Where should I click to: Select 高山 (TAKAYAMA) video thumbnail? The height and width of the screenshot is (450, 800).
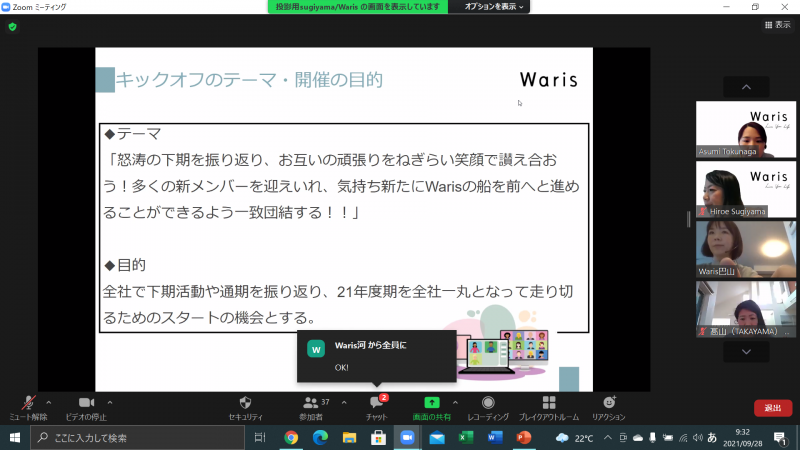[746, 309]
